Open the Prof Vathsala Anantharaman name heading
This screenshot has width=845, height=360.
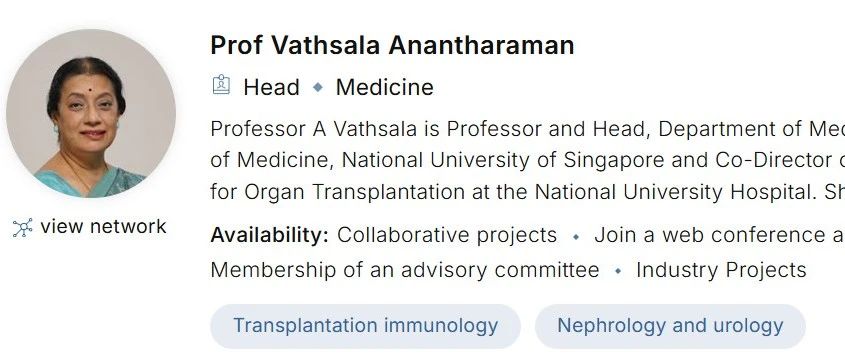coord(392,45)
